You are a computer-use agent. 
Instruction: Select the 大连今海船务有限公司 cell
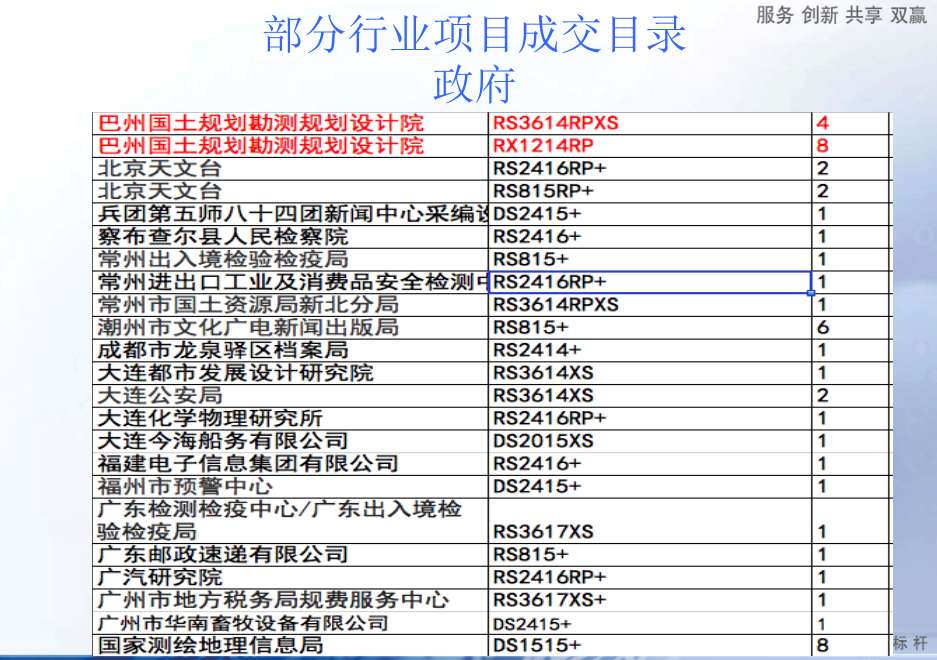tap(290, 441)
